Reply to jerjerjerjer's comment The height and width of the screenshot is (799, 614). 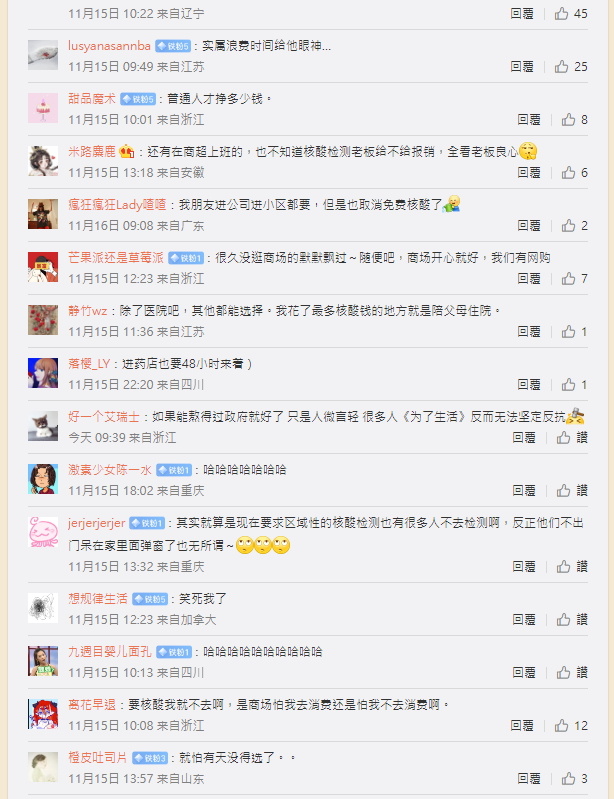coord(524,567)
